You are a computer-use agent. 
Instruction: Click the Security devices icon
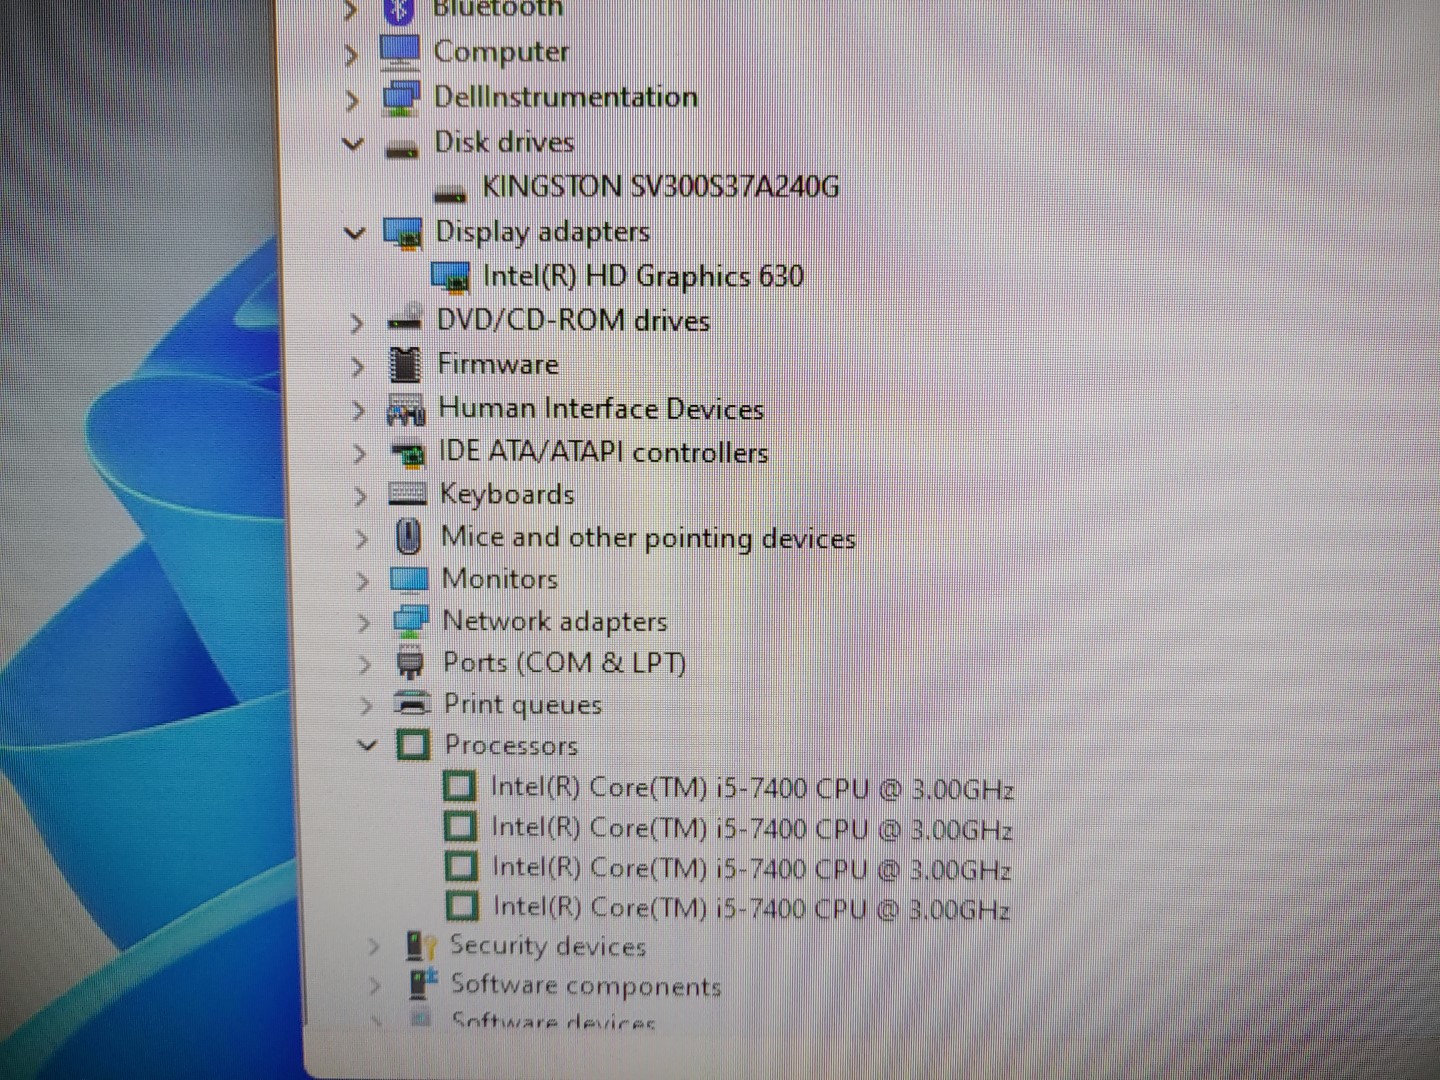click(x=420, y=946)
